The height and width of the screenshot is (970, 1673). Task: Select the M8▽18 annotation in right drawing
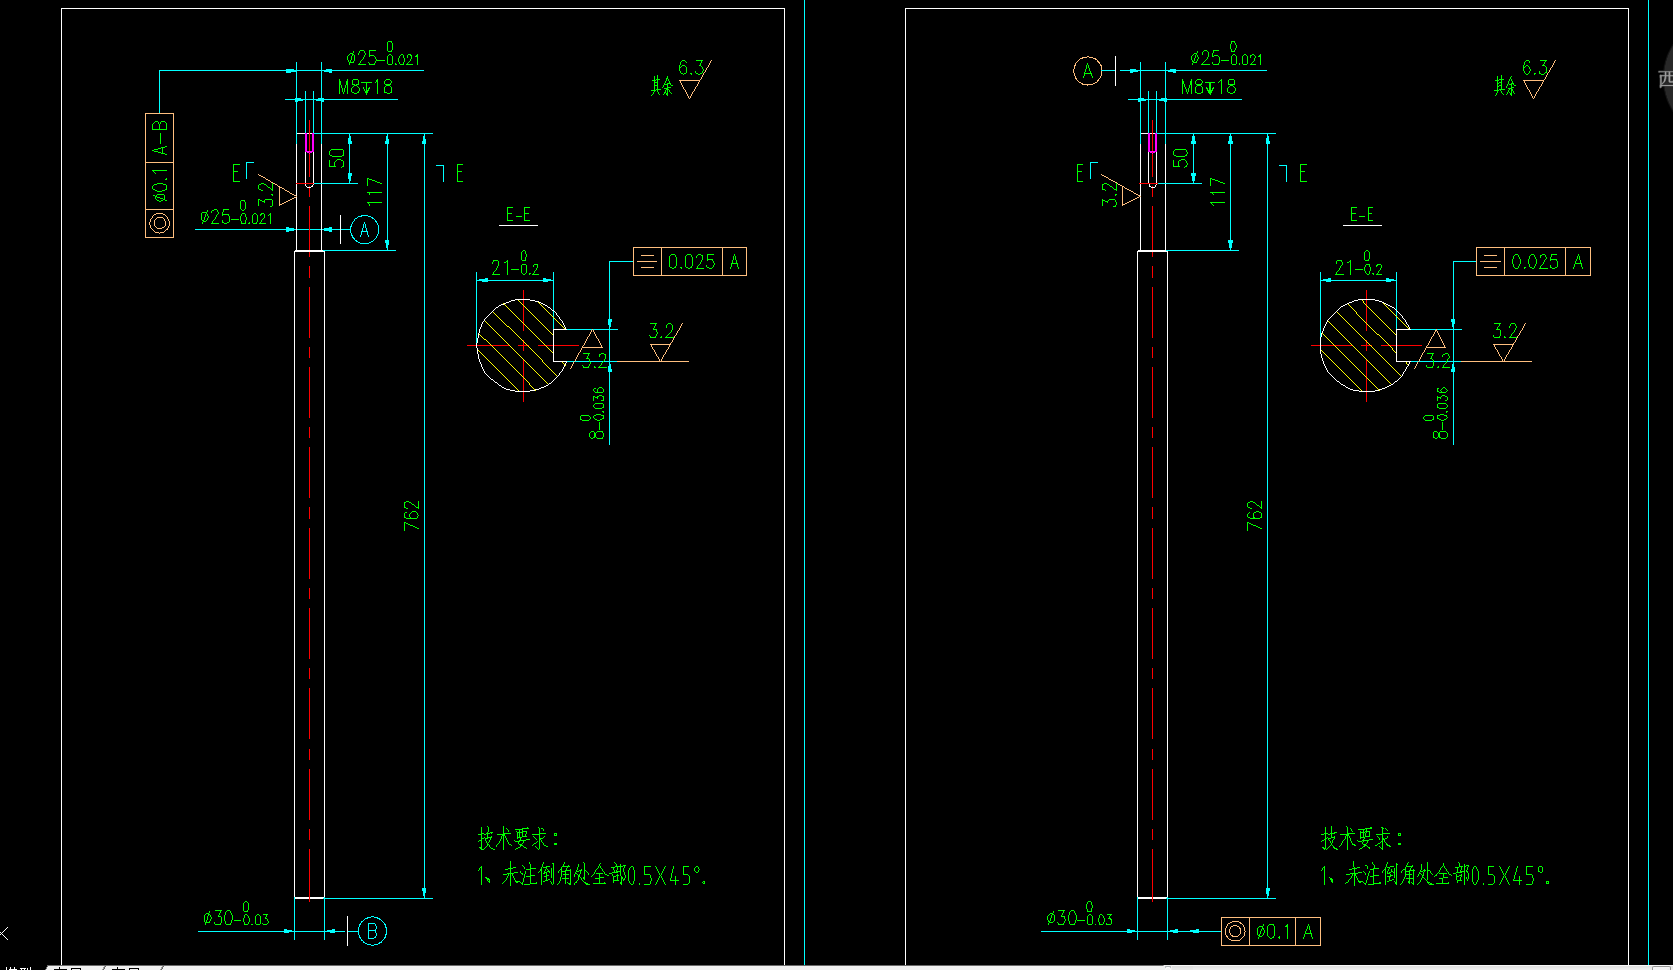(x=1208, y=88)
